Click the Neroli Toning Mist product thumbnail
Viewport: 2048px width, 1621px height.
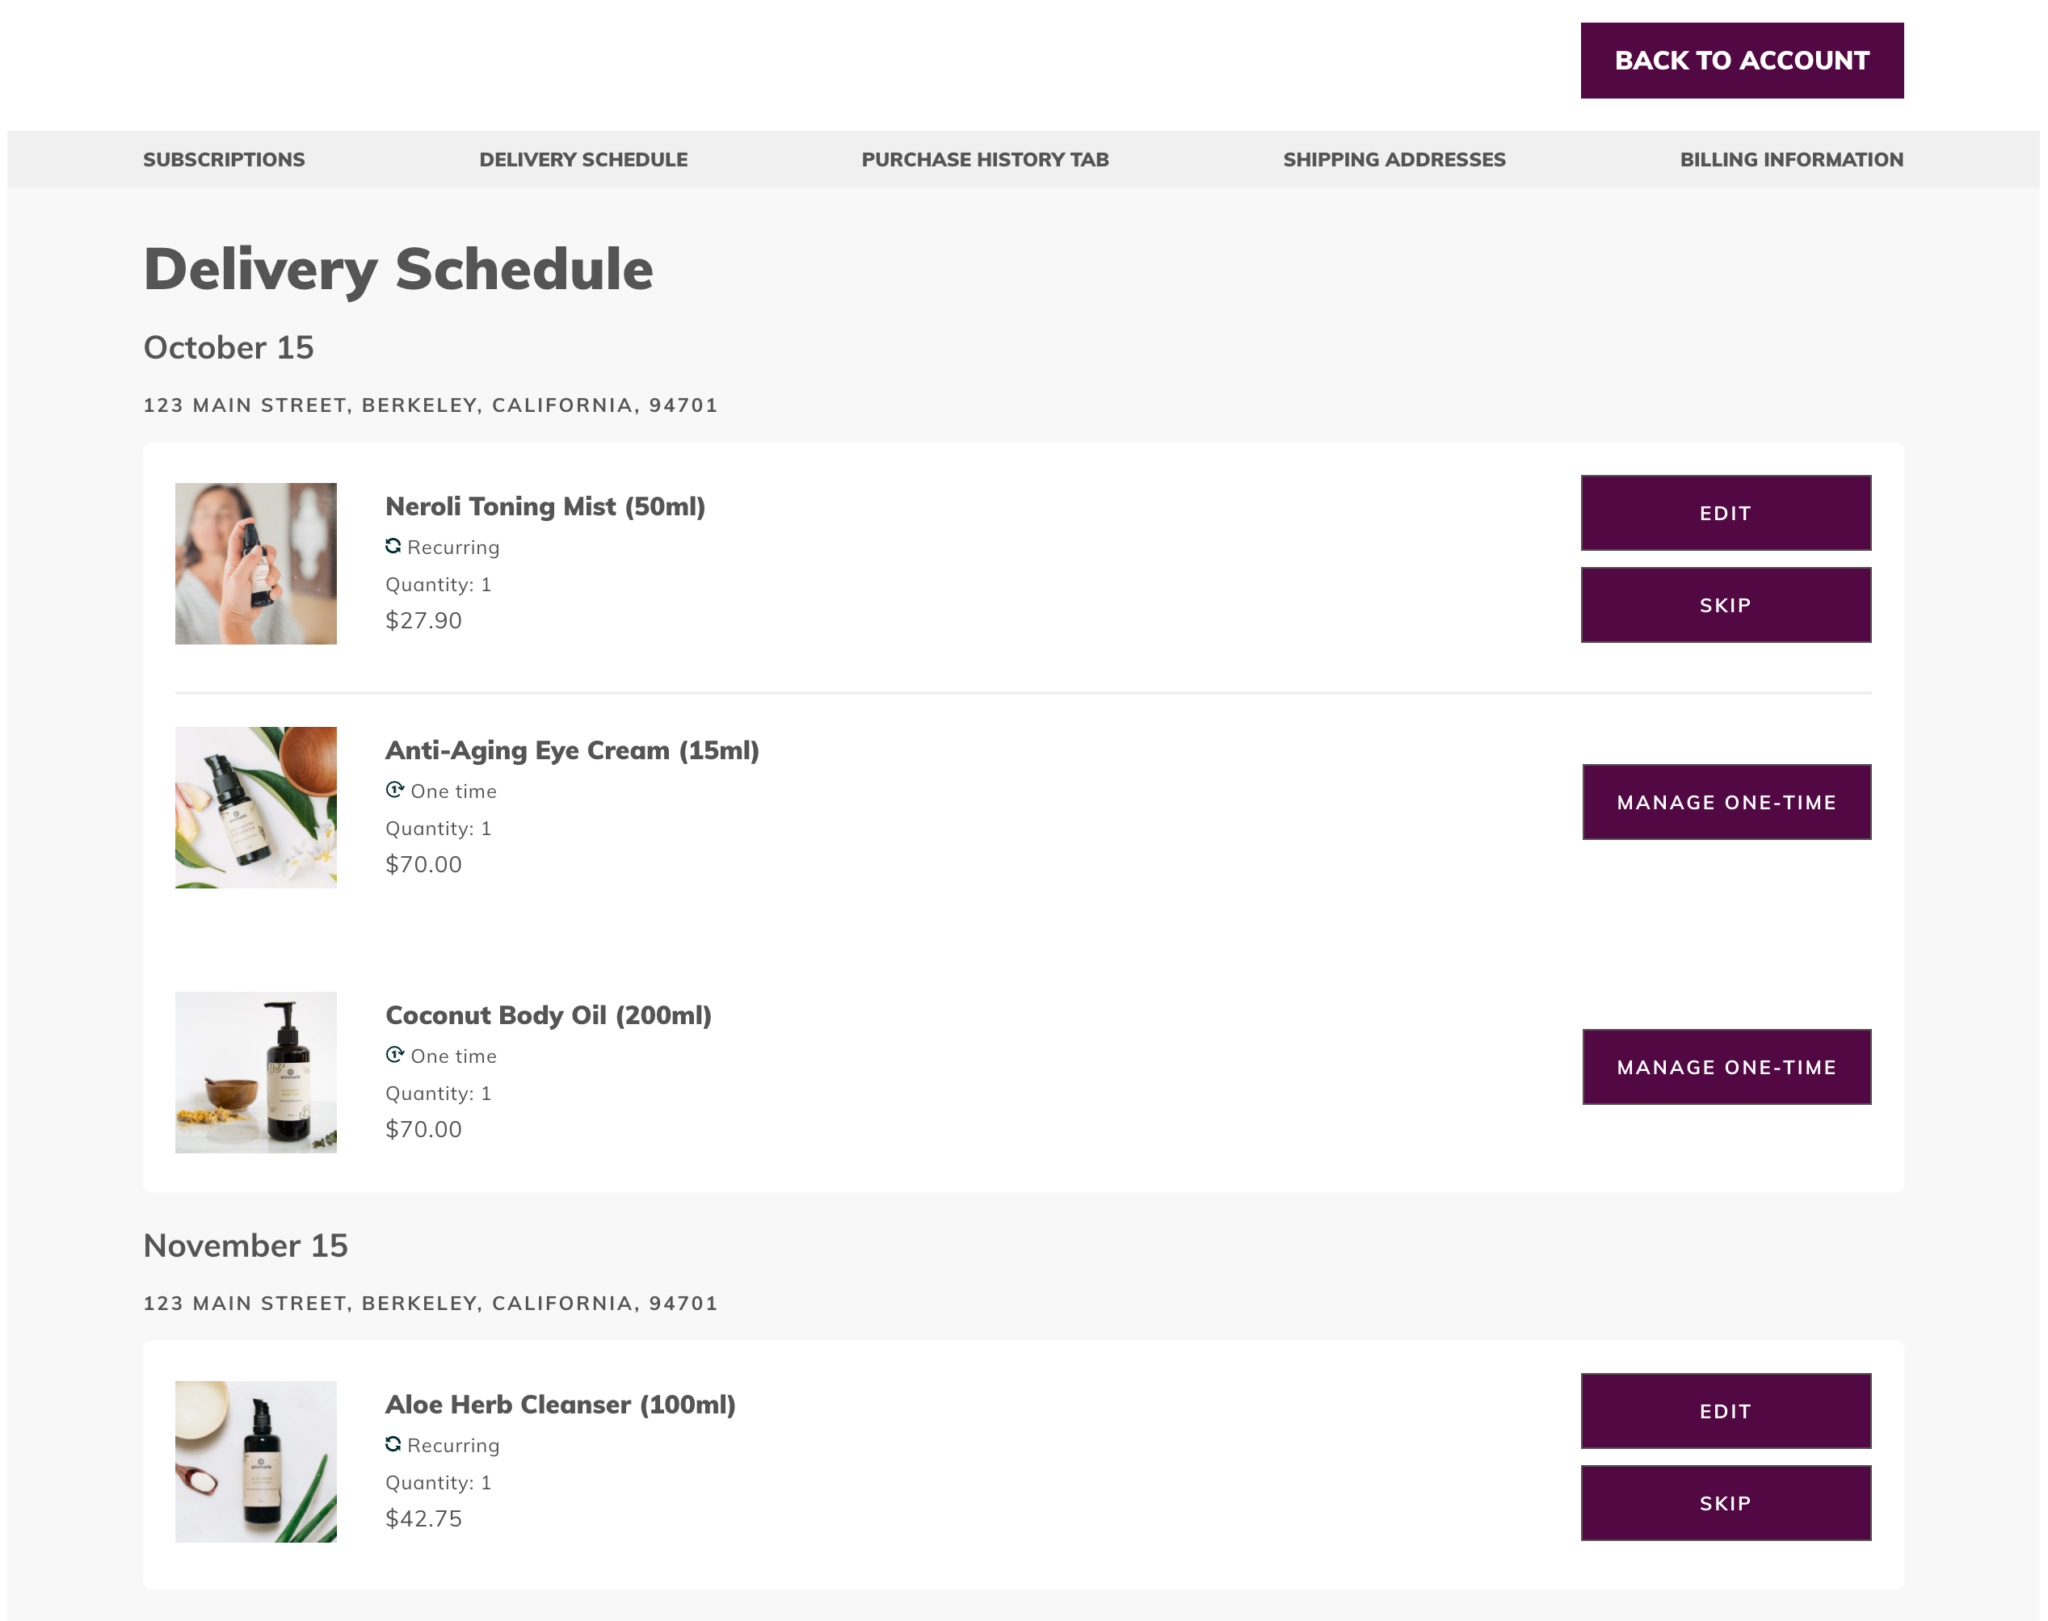pyautogui.click(x=256, y=562)
